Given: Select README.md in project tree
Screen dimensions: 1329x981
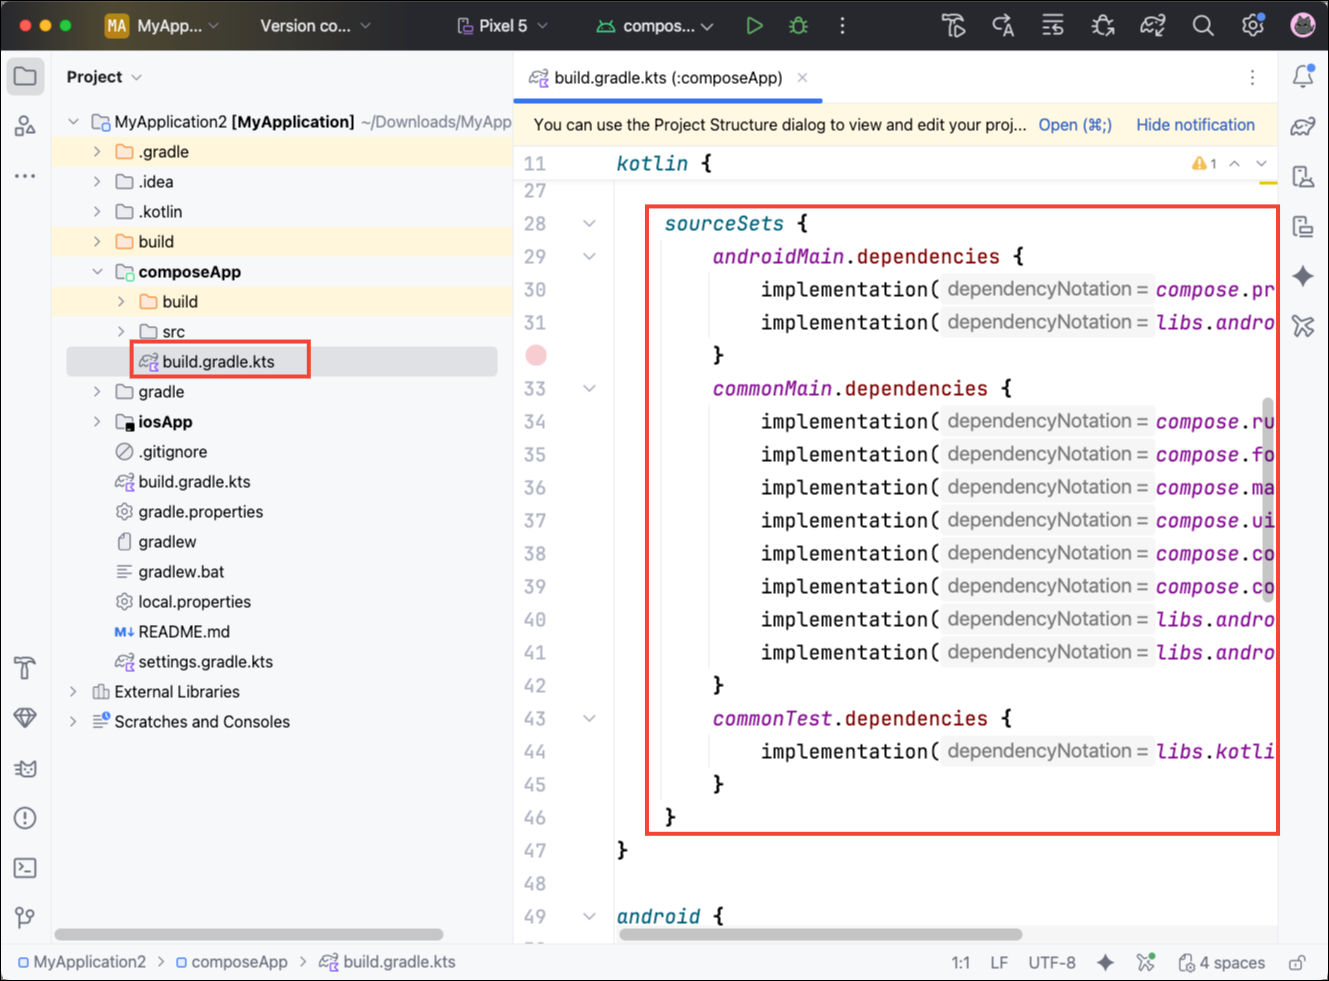Looking at the screenshot, I should (184, 632).
